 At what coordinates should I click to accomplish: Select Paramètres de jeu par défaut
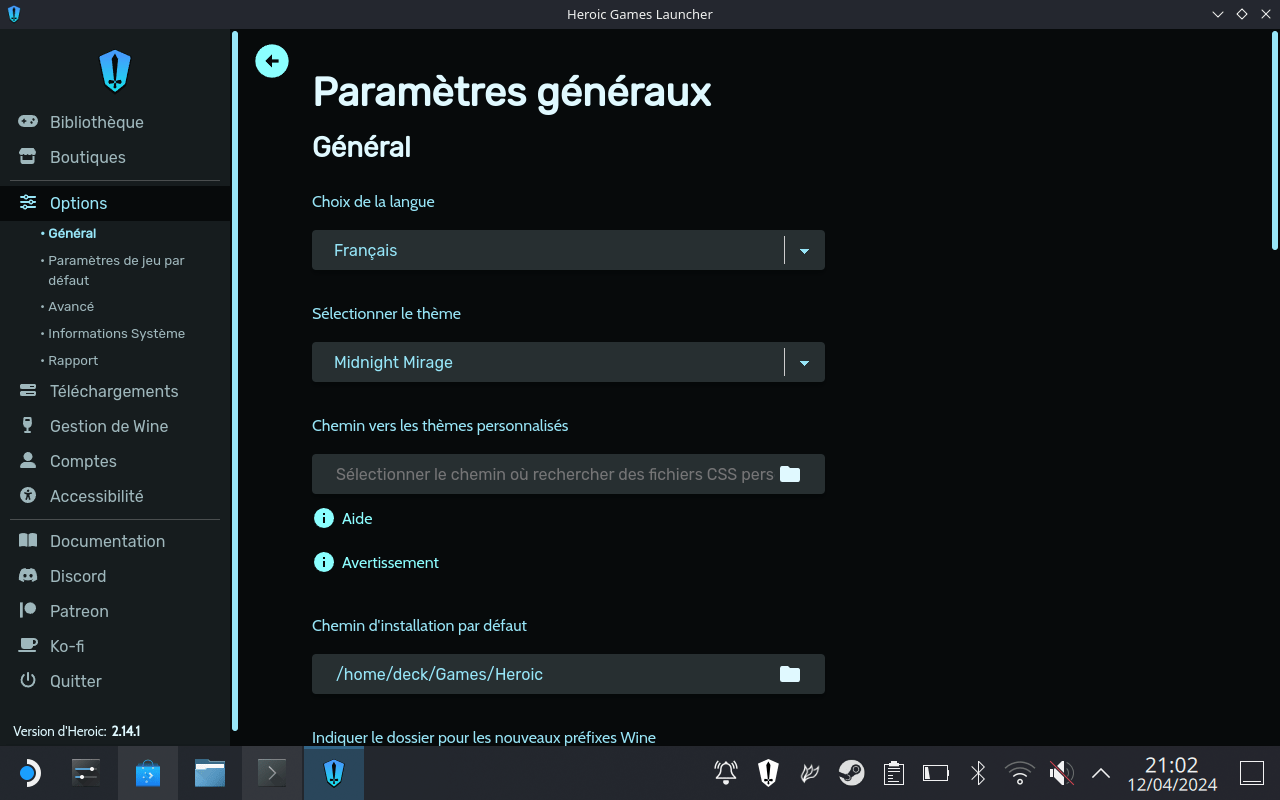[x=116, y=270]
